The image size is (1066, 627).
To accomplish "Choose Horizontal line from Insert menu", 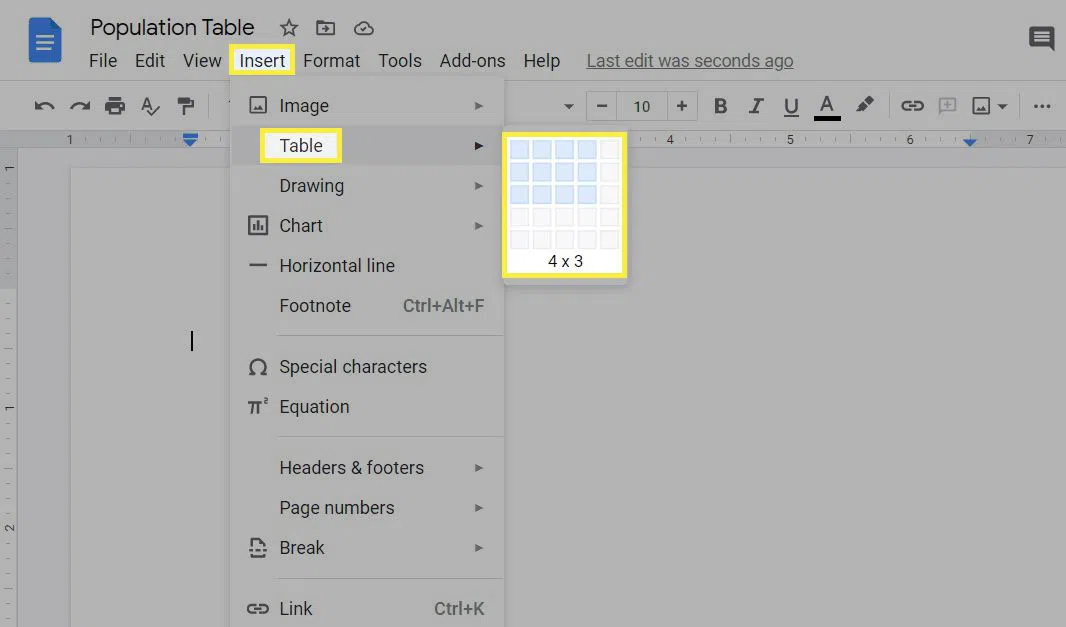I will click(336, 266).
